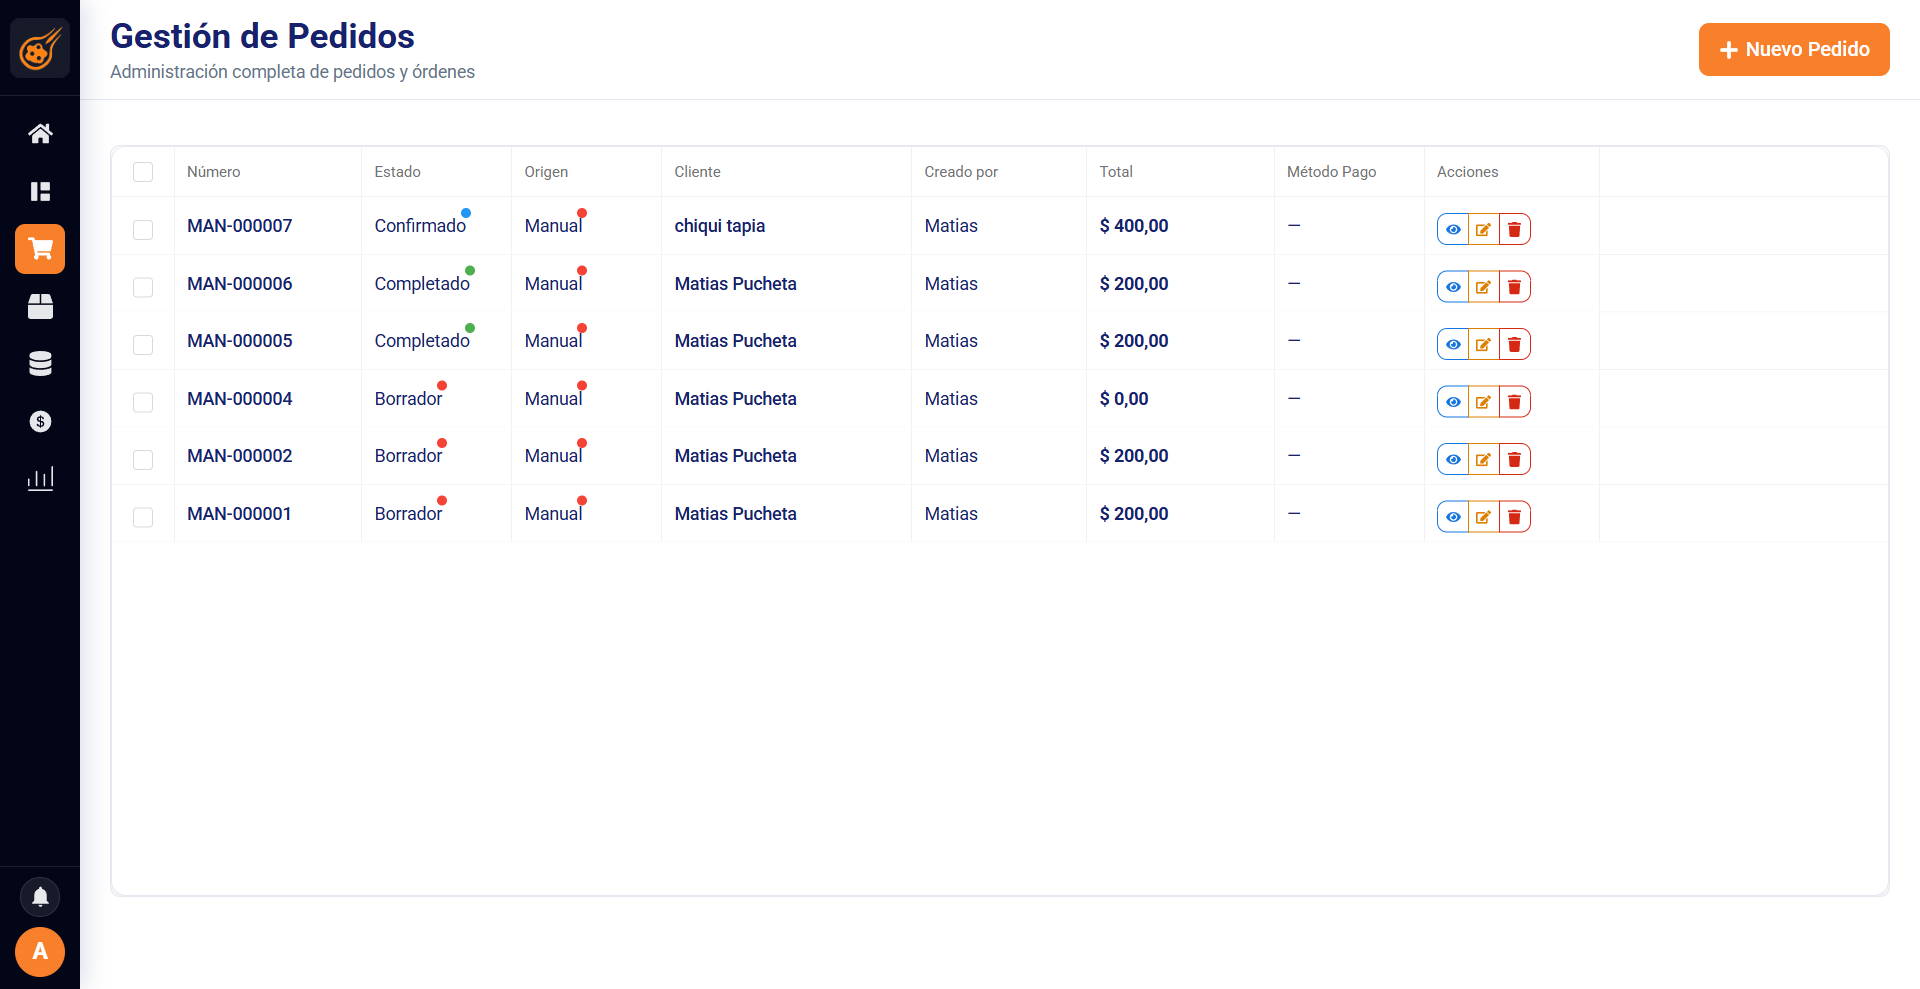Delete order MAN-000005 with trash icon
This screenshot has height=989, width=1920.
click(x=1515, y=344)
